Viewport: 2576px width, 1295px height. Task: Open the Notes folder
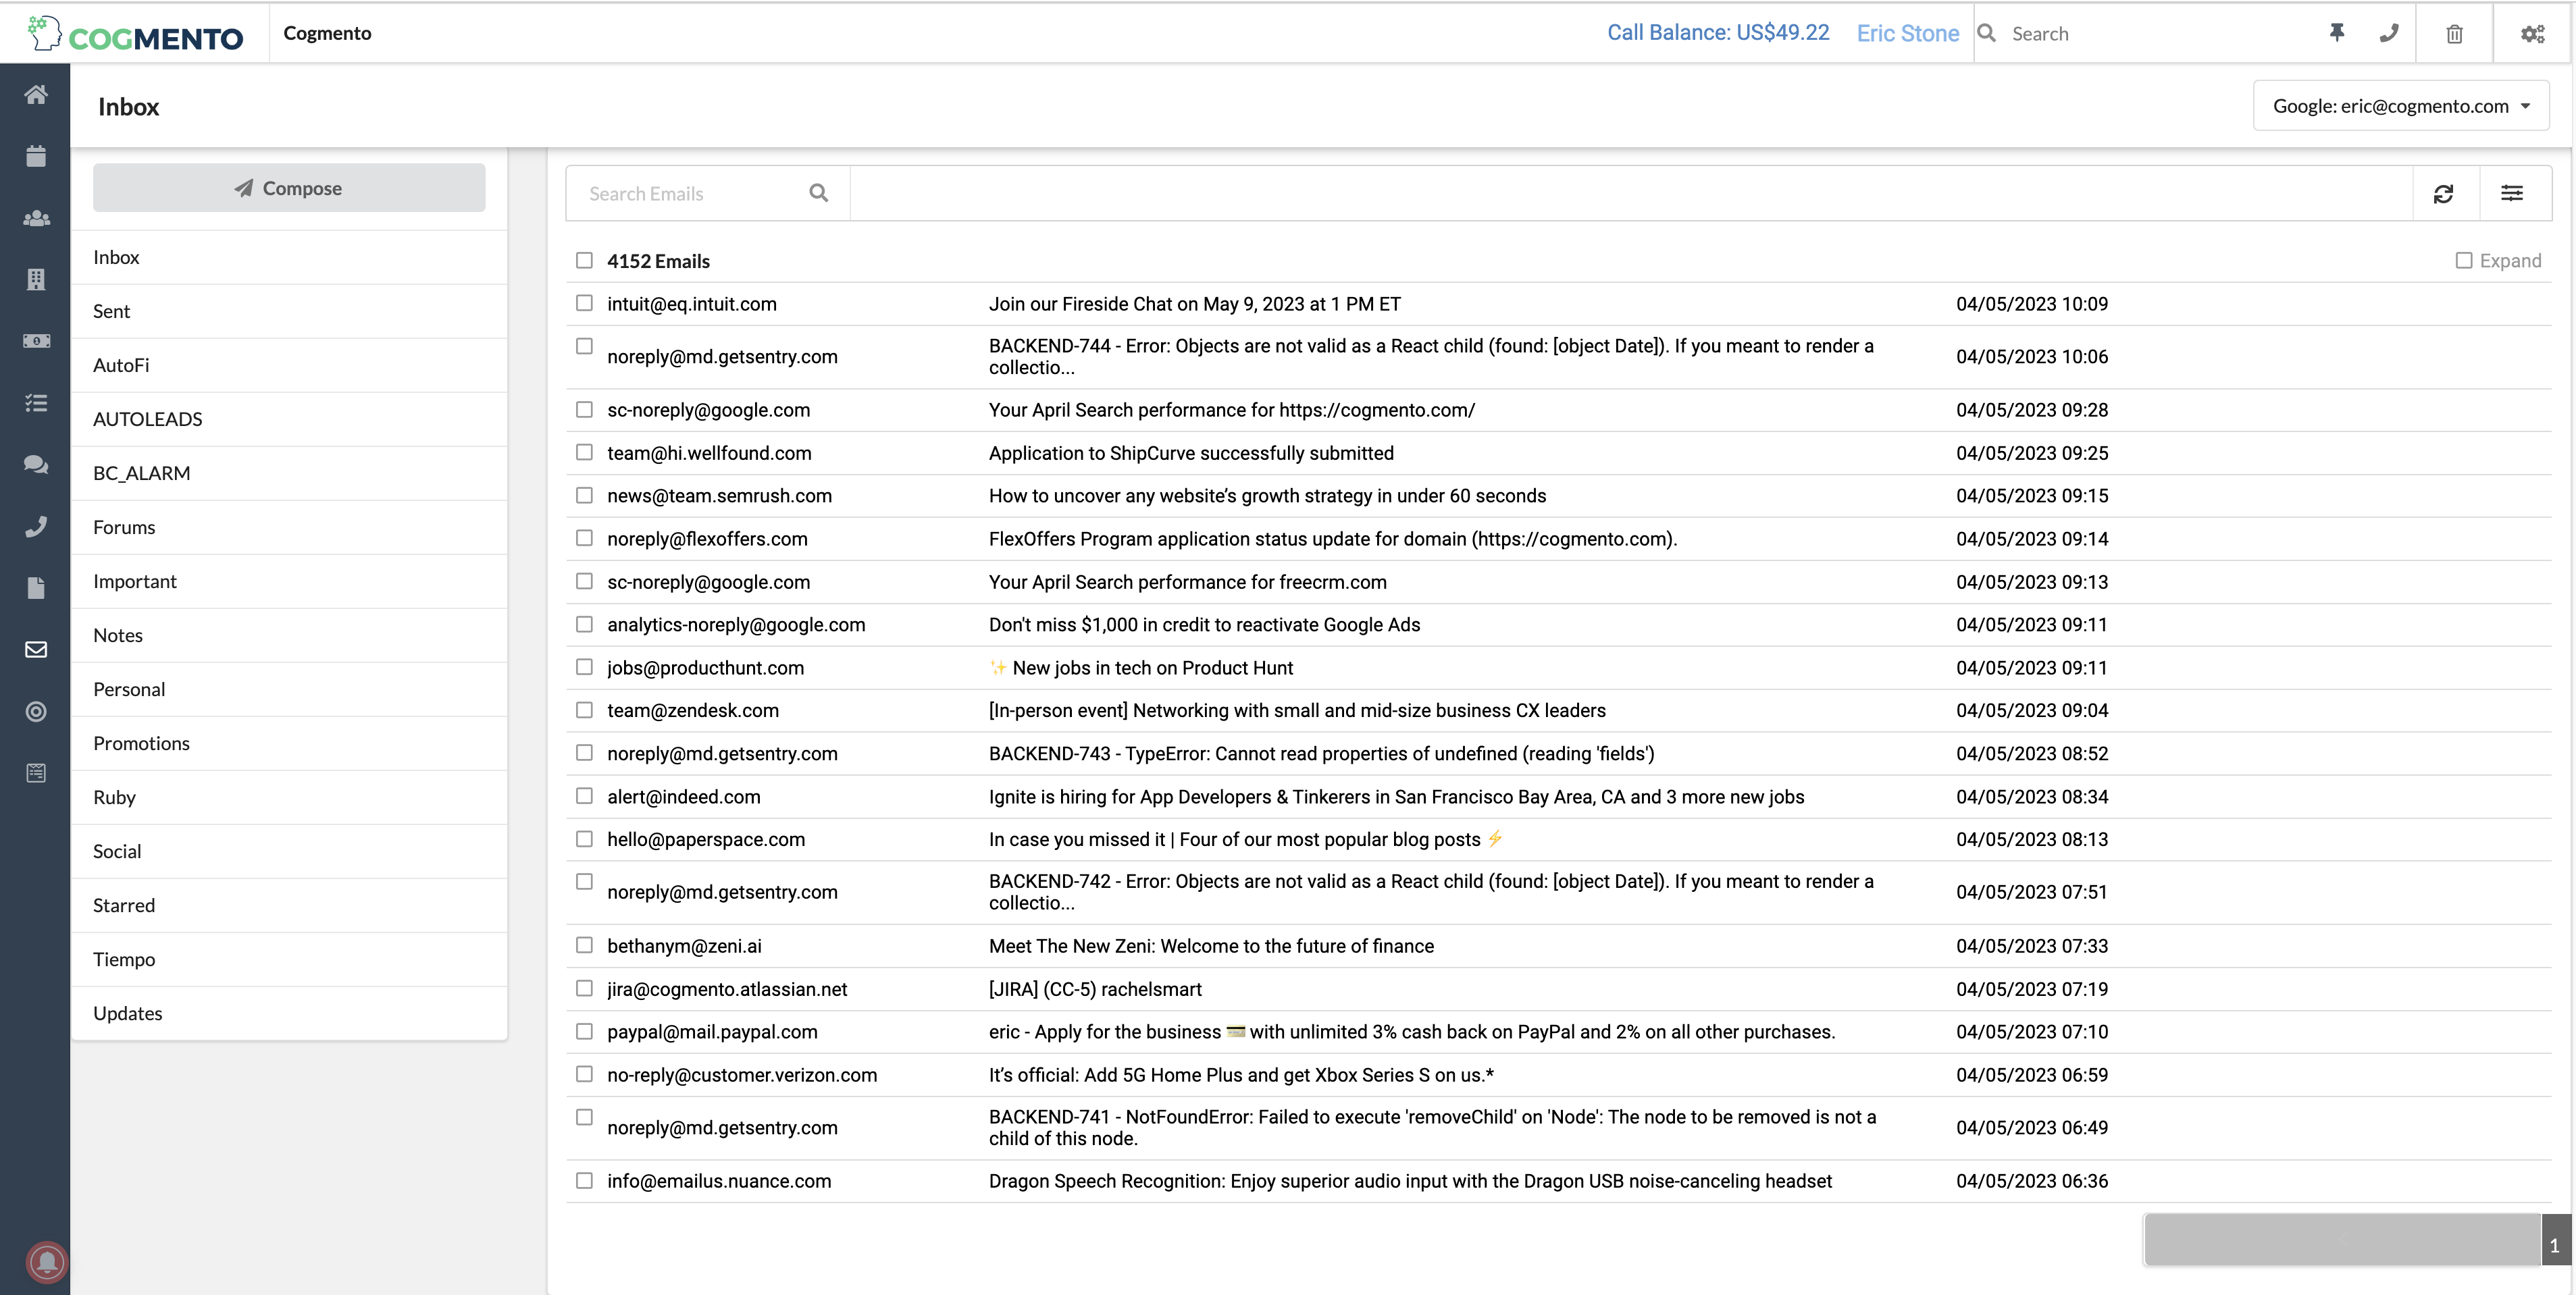click(x=289, y=635)
